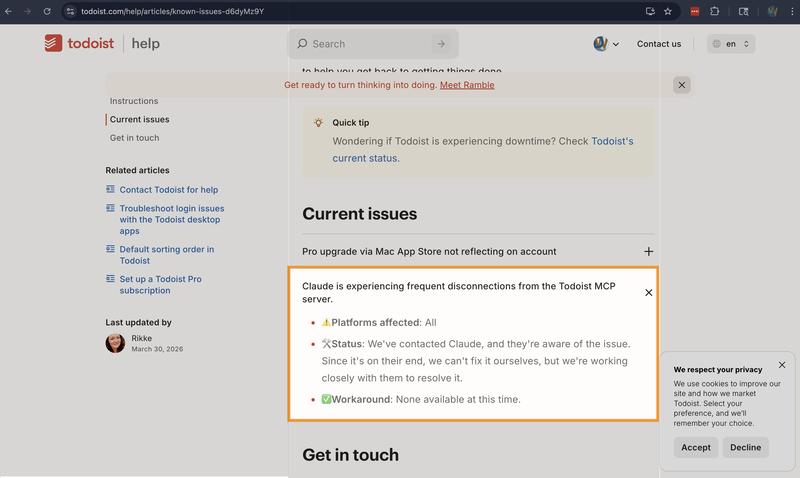800x478 pixels.
Task: Click the article icon beside Contact Todoist for help
Action: coord(110,189)
